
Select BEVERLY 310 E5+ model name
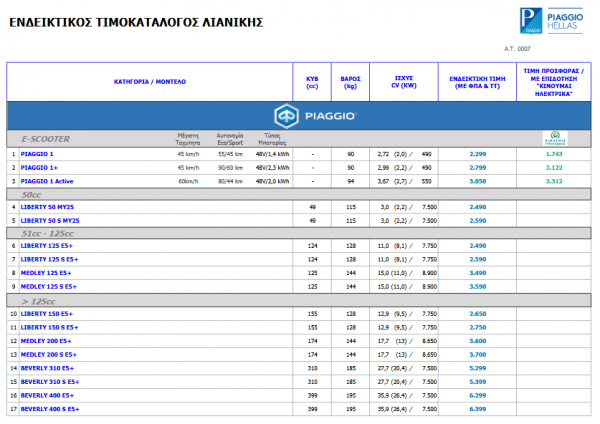click(47, 368)
